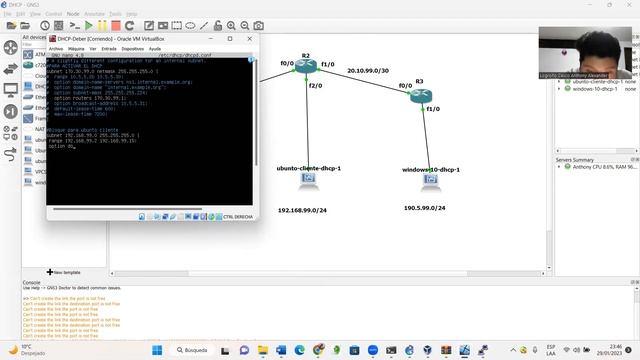Draw a line tool

click(x=204, y=26)
